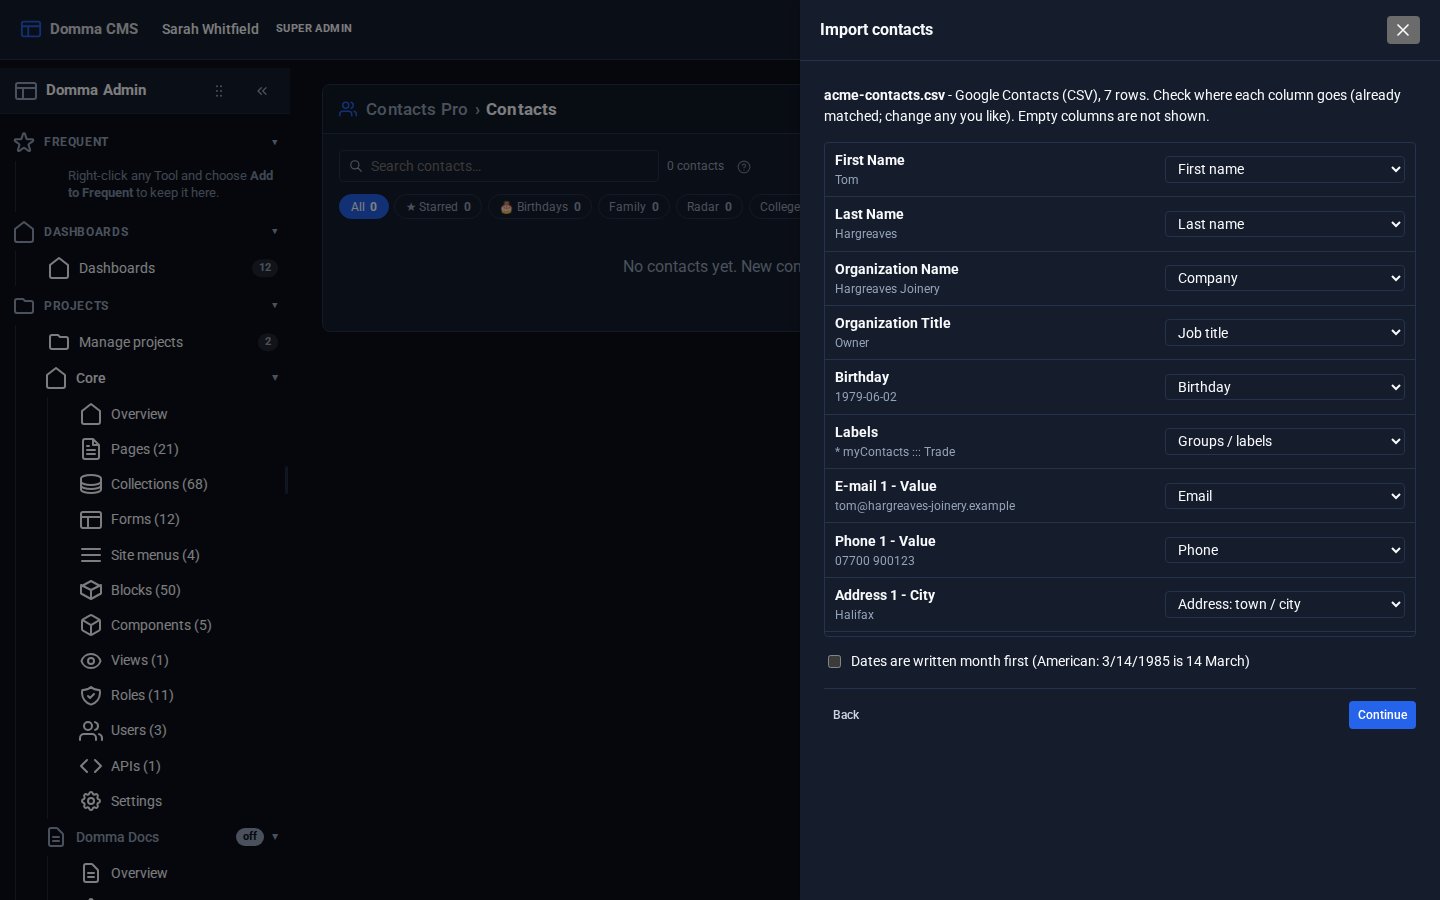
Task: Click the help icon beside 0 contacts
Action: coord(743,167)
